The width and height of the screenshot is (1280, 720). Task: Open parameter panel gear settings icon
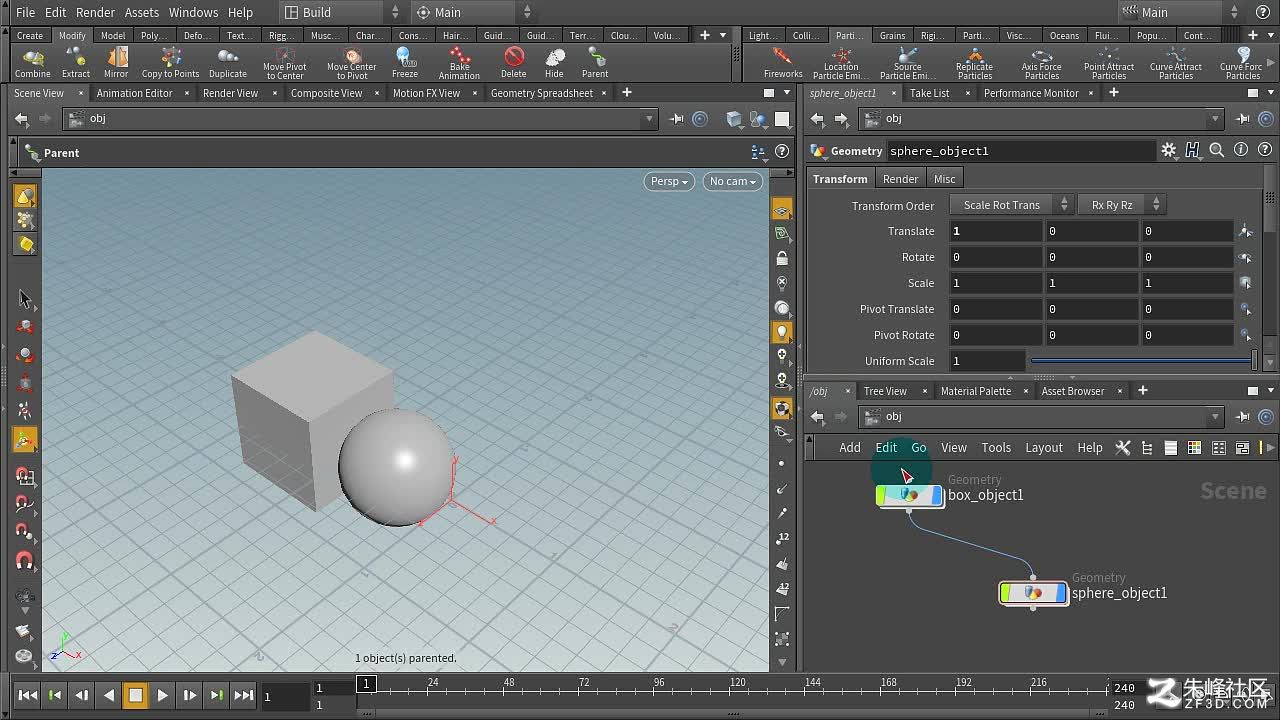(1169, 150)
